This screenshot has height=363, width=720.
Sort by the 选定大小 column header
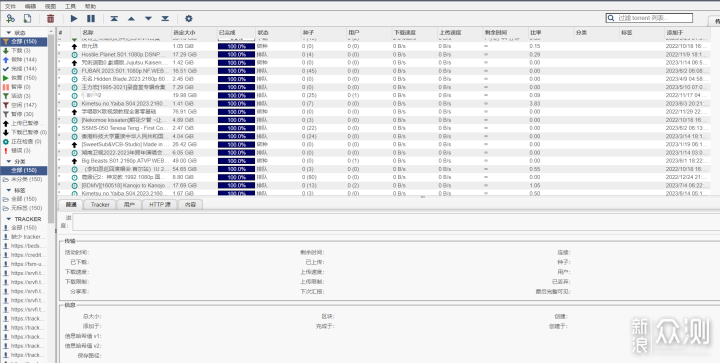coord(194,33)
